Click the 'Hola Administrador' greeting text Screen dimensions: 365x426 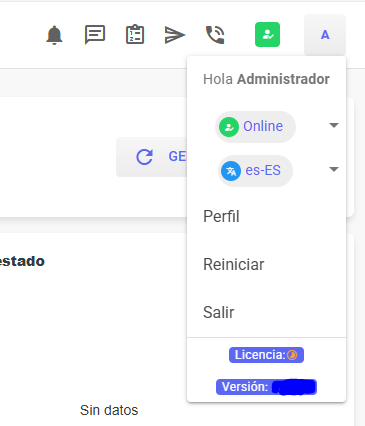pyautogui.click(x=266, y=79)
